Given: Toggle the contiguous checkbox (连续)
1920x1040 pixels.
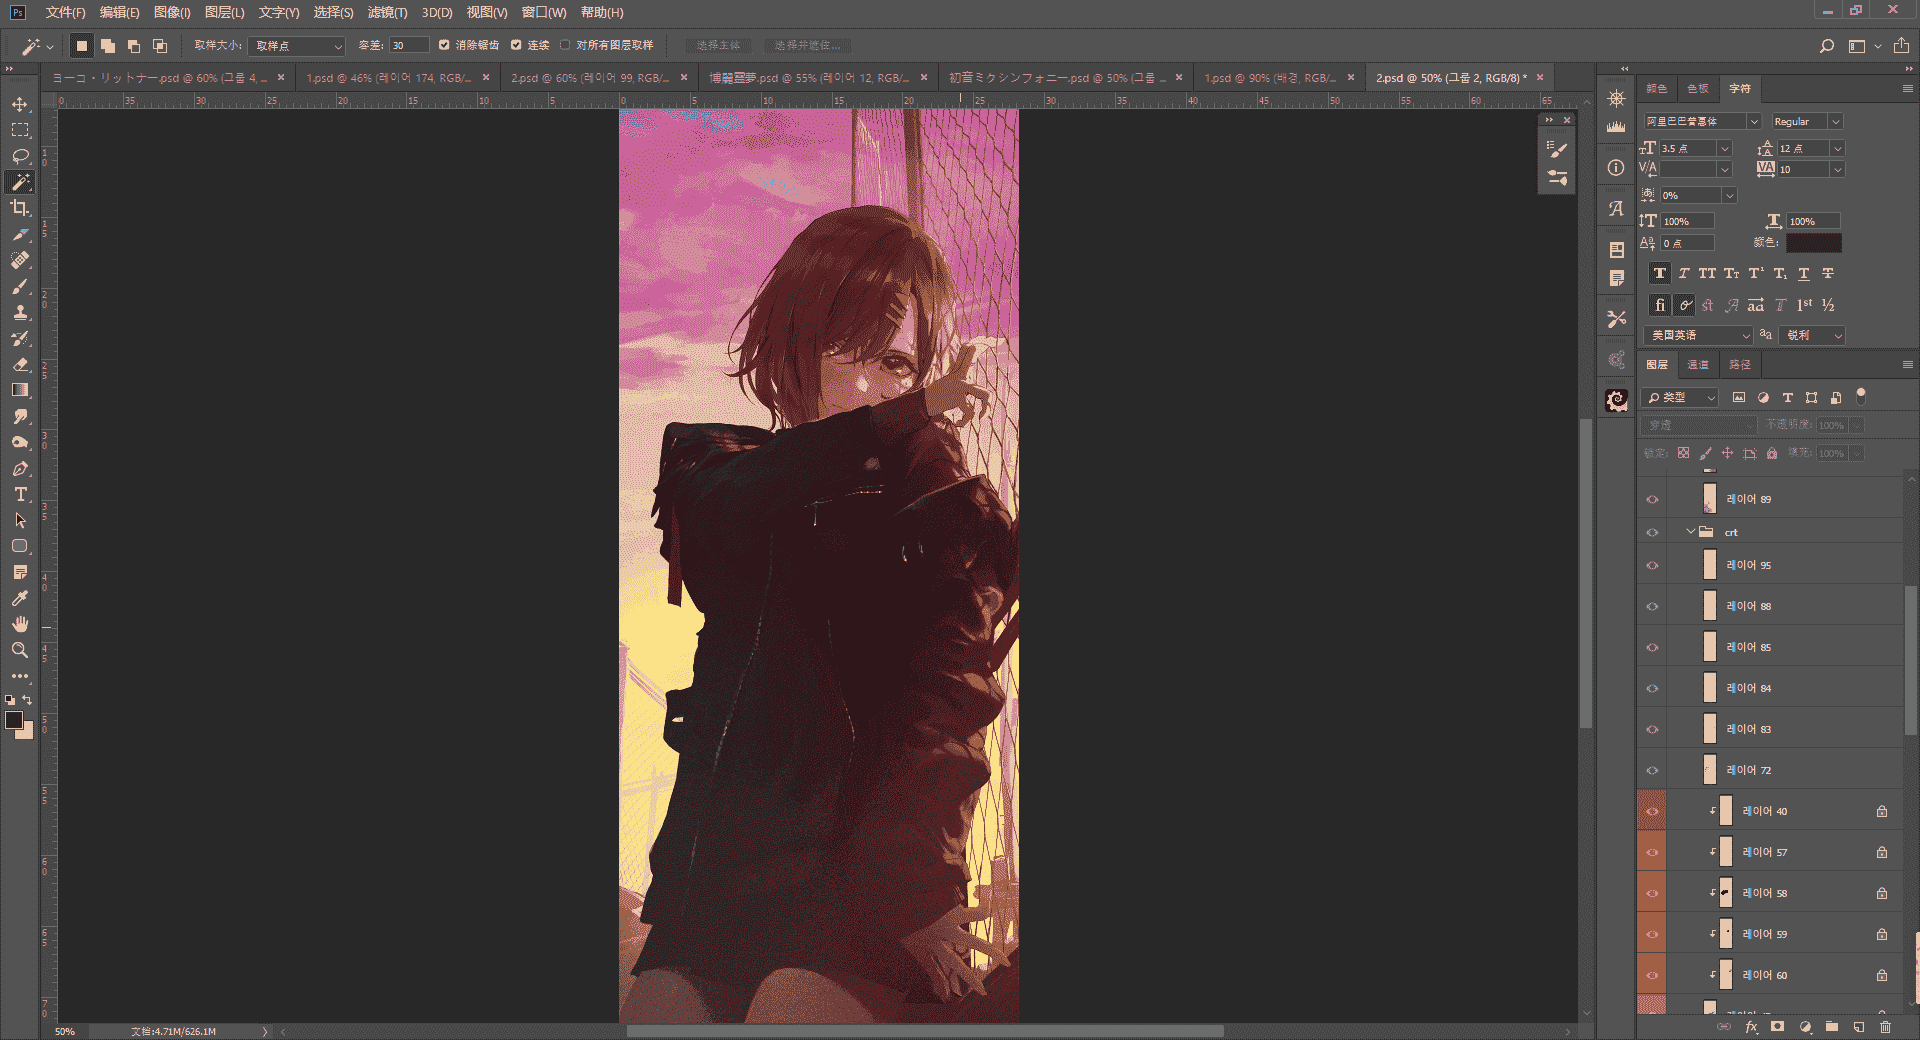Looking at the screenshot, I should tap(516, 45).
